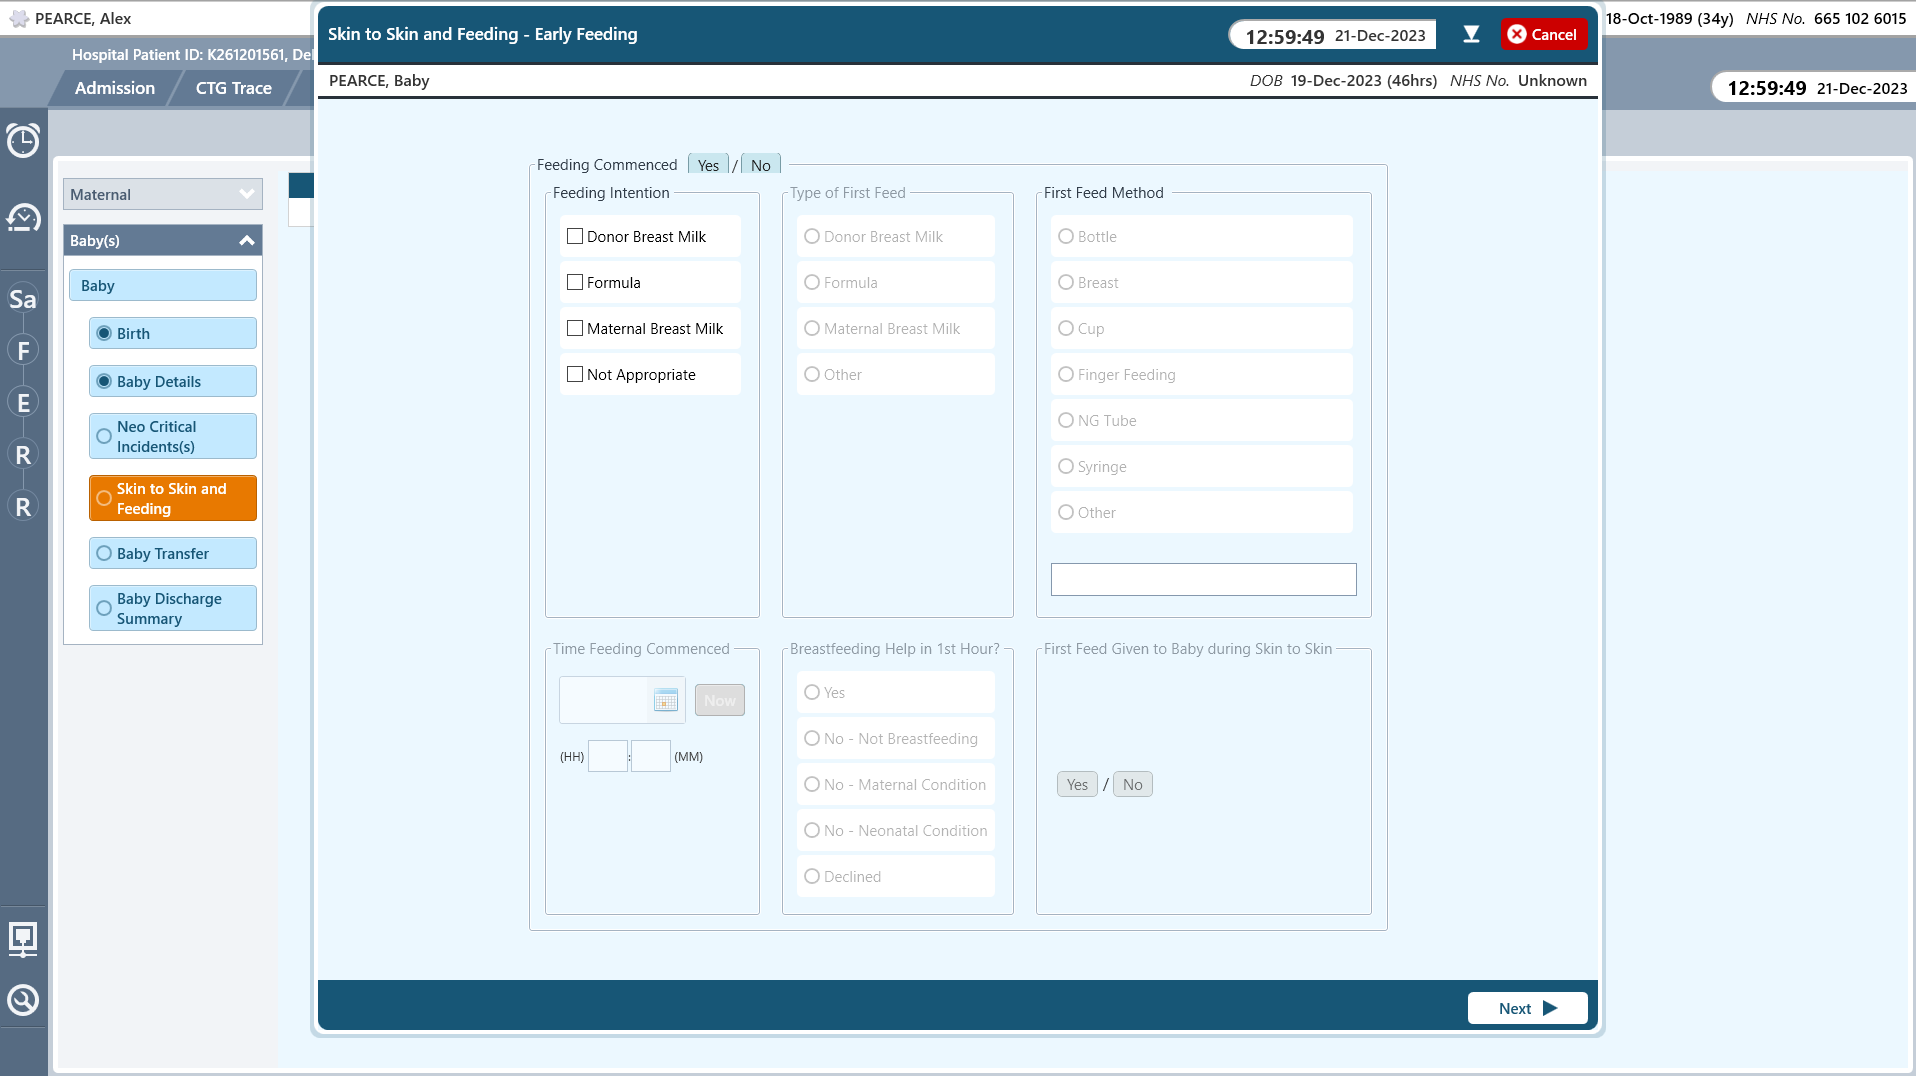
Task: Choose Donor Breast Milk as first feed type
Action: tap(895, 236)
